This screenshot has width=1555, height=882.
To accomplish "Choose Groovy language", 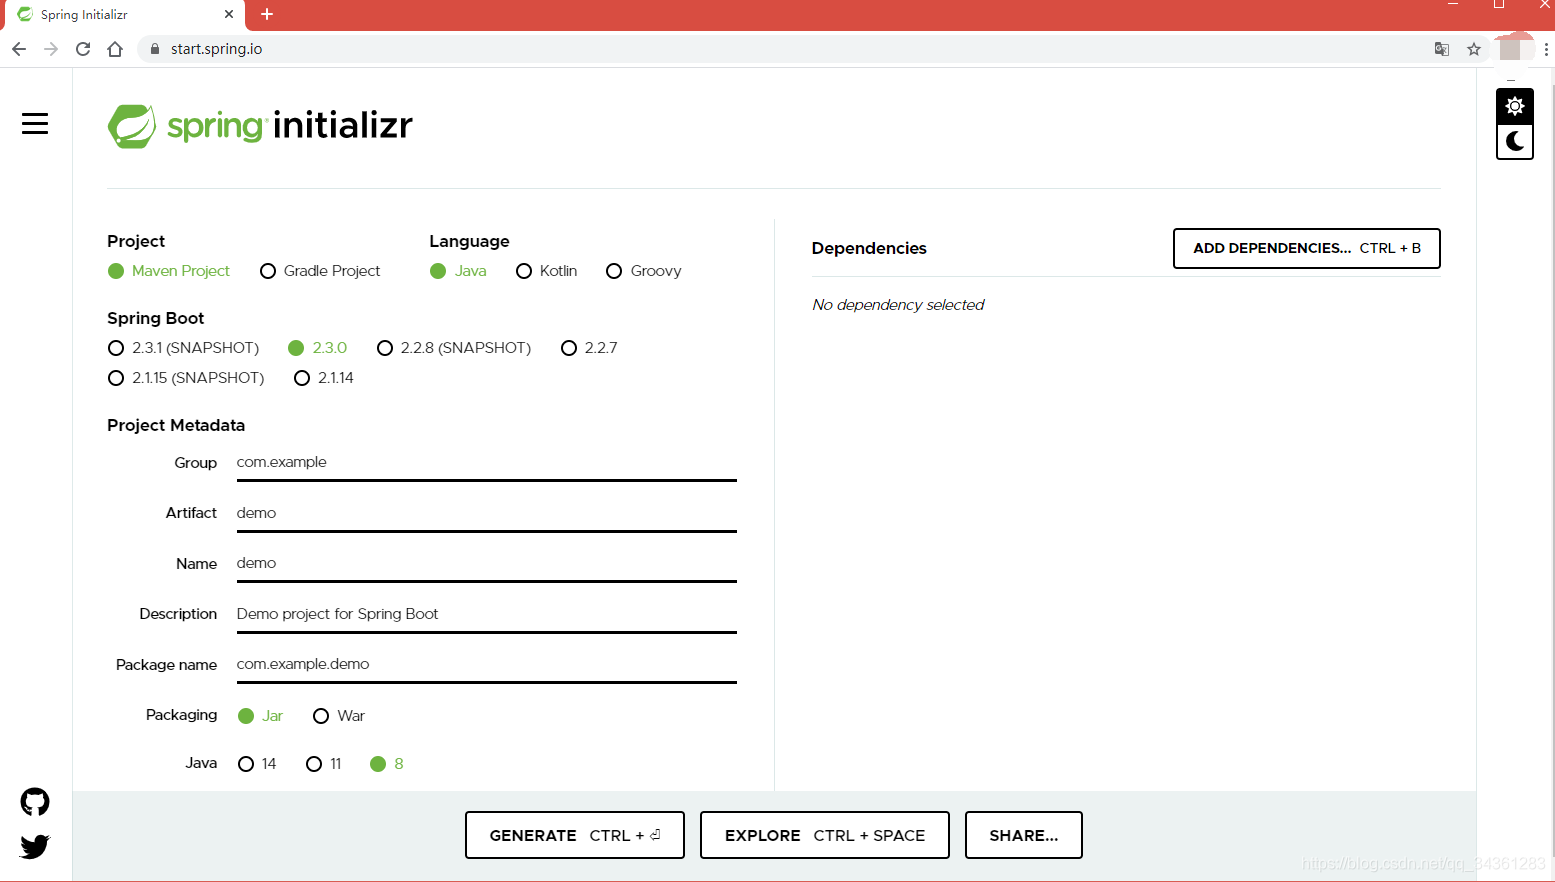I will pos(644,271).
